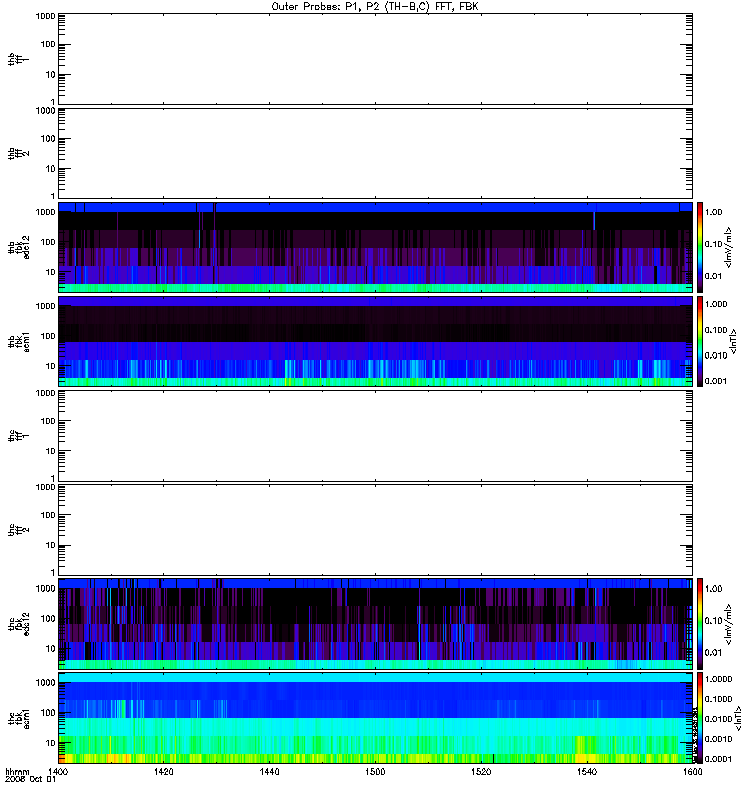Select the thc fbk edc12 color bar
This screenshot has width=750, height=800.
pyautogui.click(x=700, y=623)
